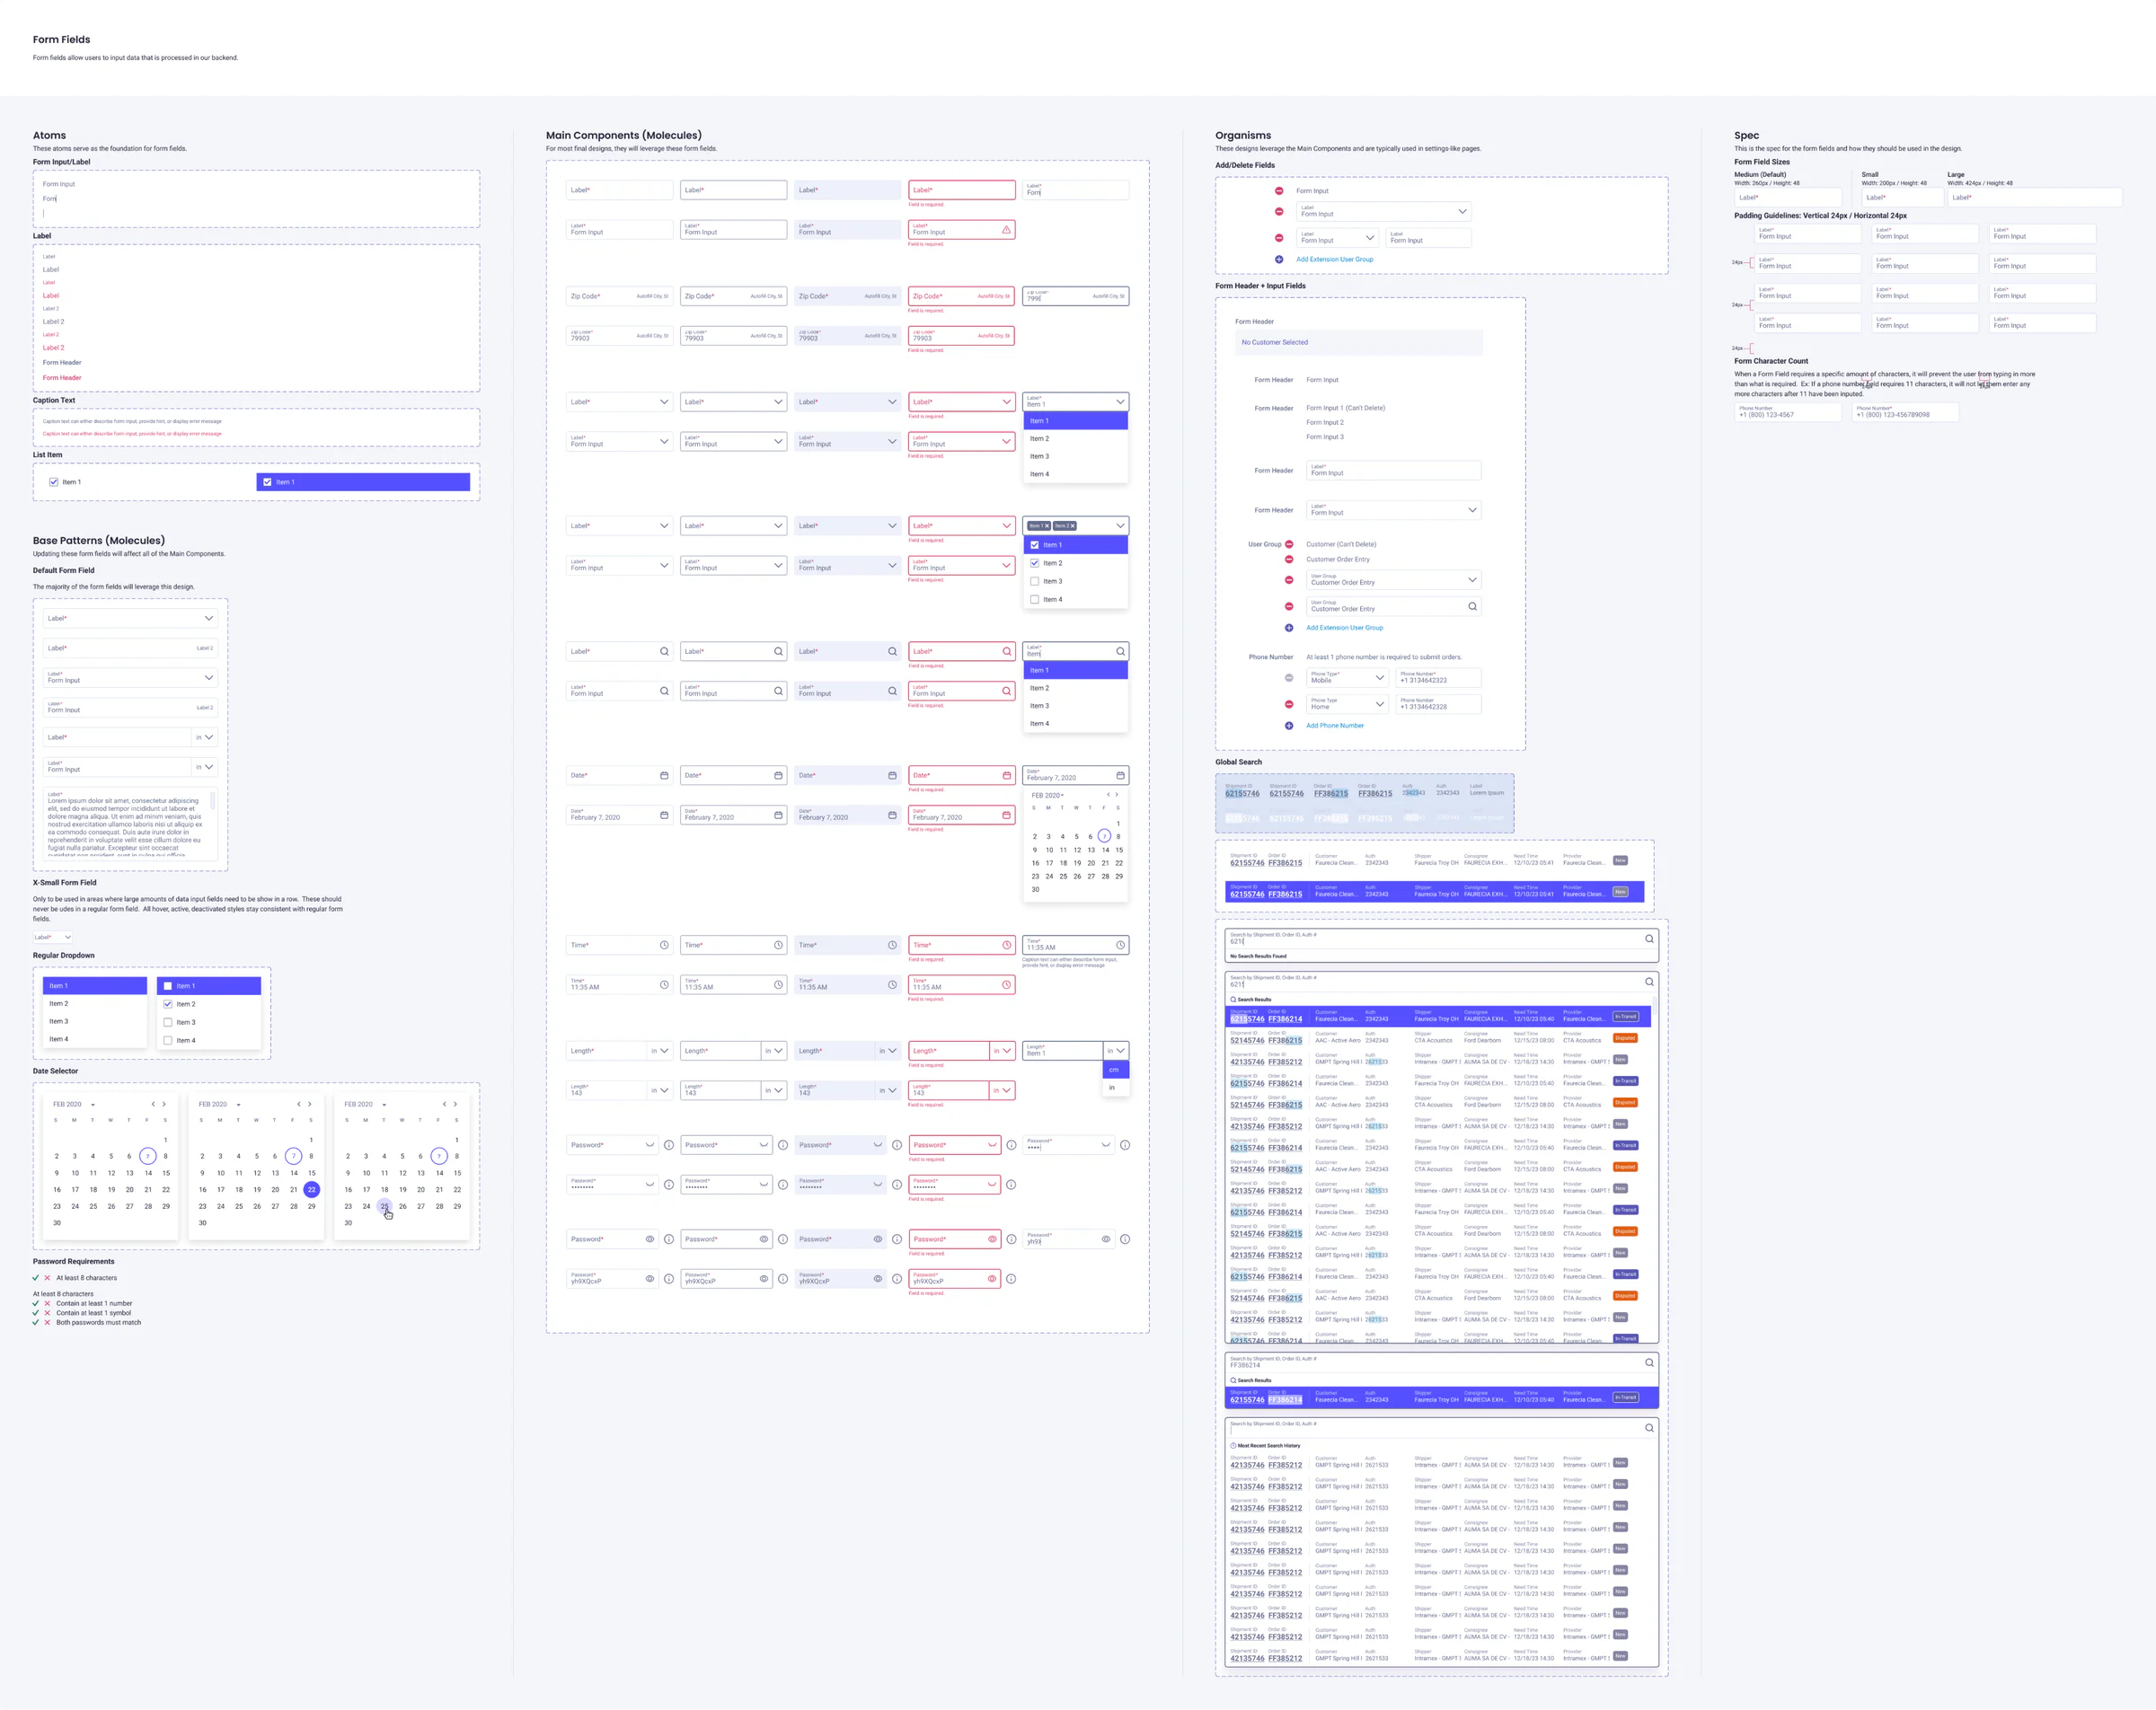The height and width of the screenshot is (1710, 2156).
Task: Uncheck highlighted Item 1 checkbox below the chips field
Action: click(1035, 545)
